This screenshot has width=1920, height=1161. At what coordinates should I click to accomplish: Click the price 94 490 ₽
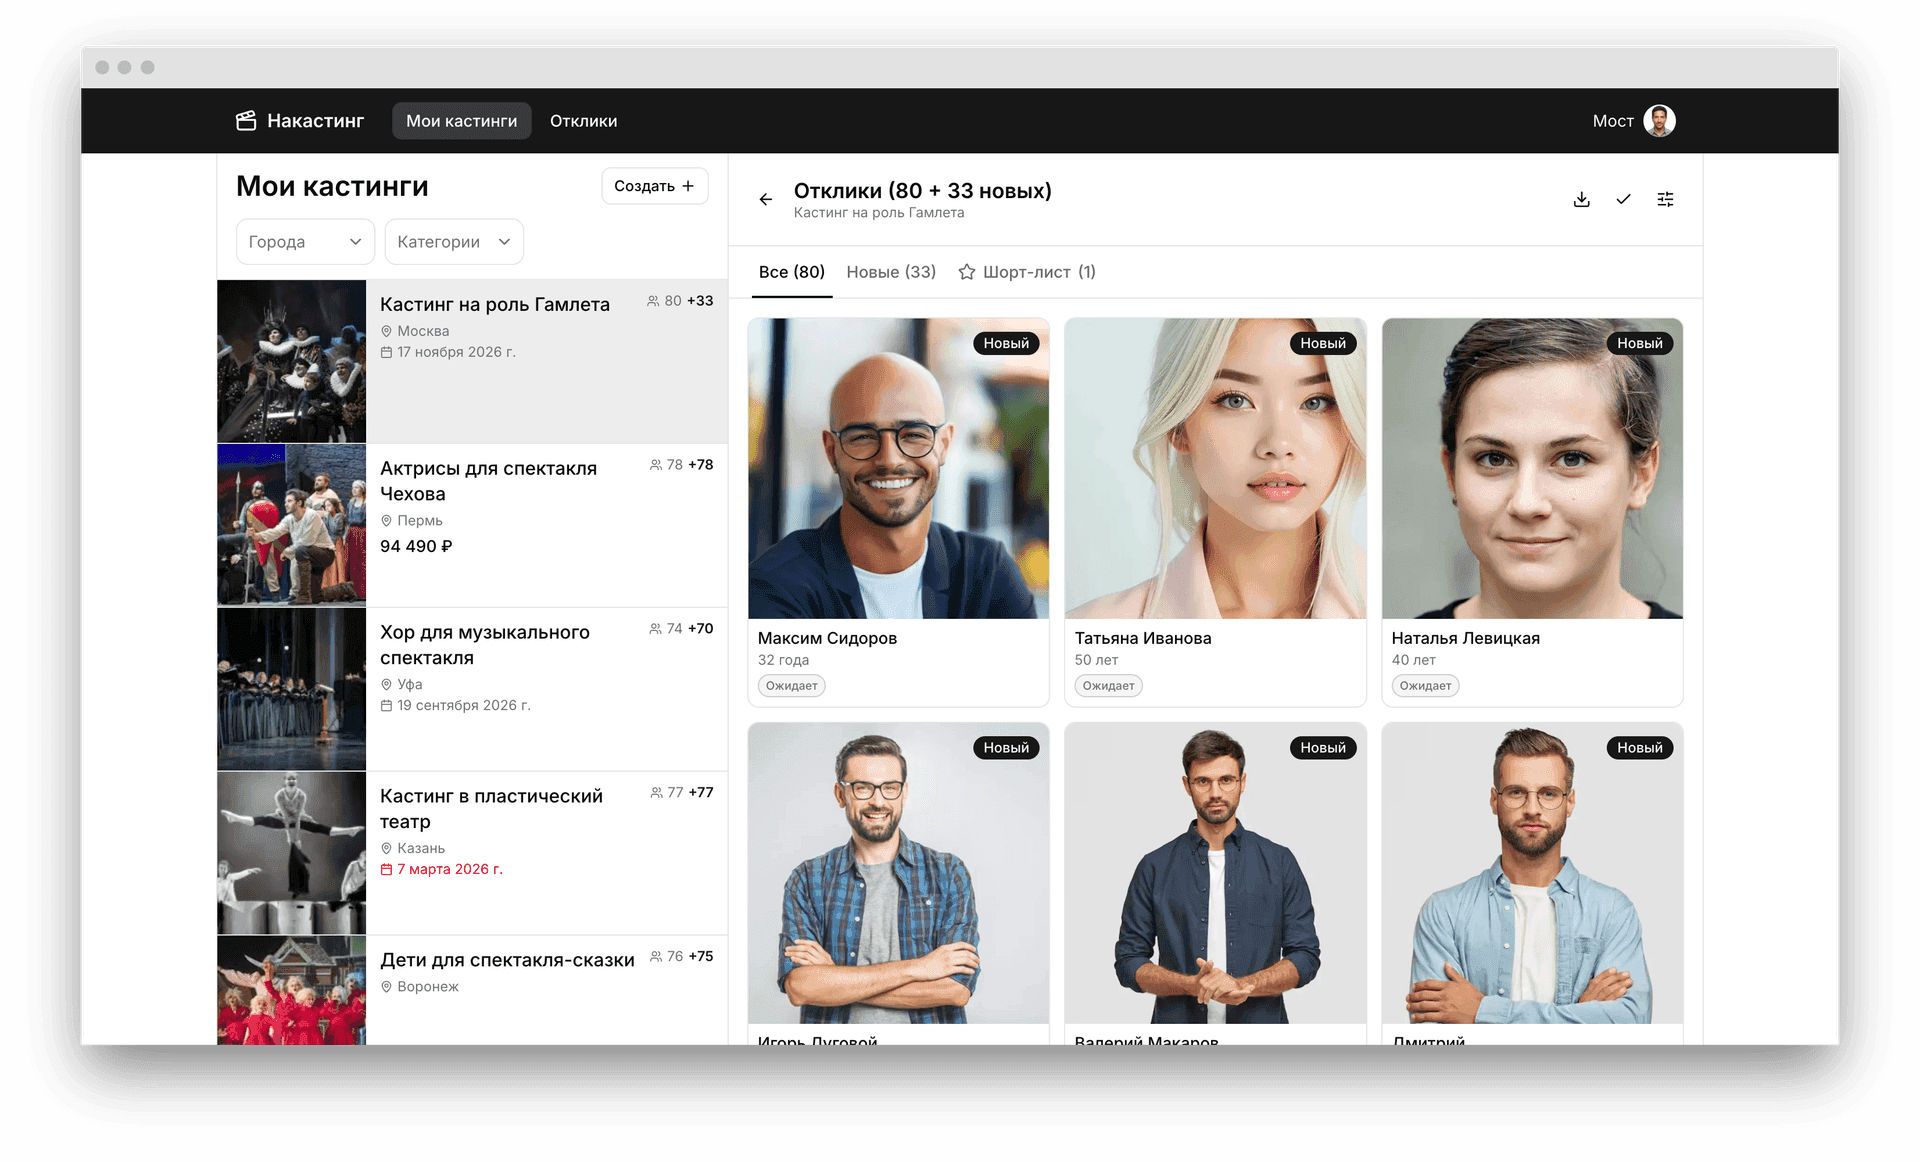(x=416, y=546)
